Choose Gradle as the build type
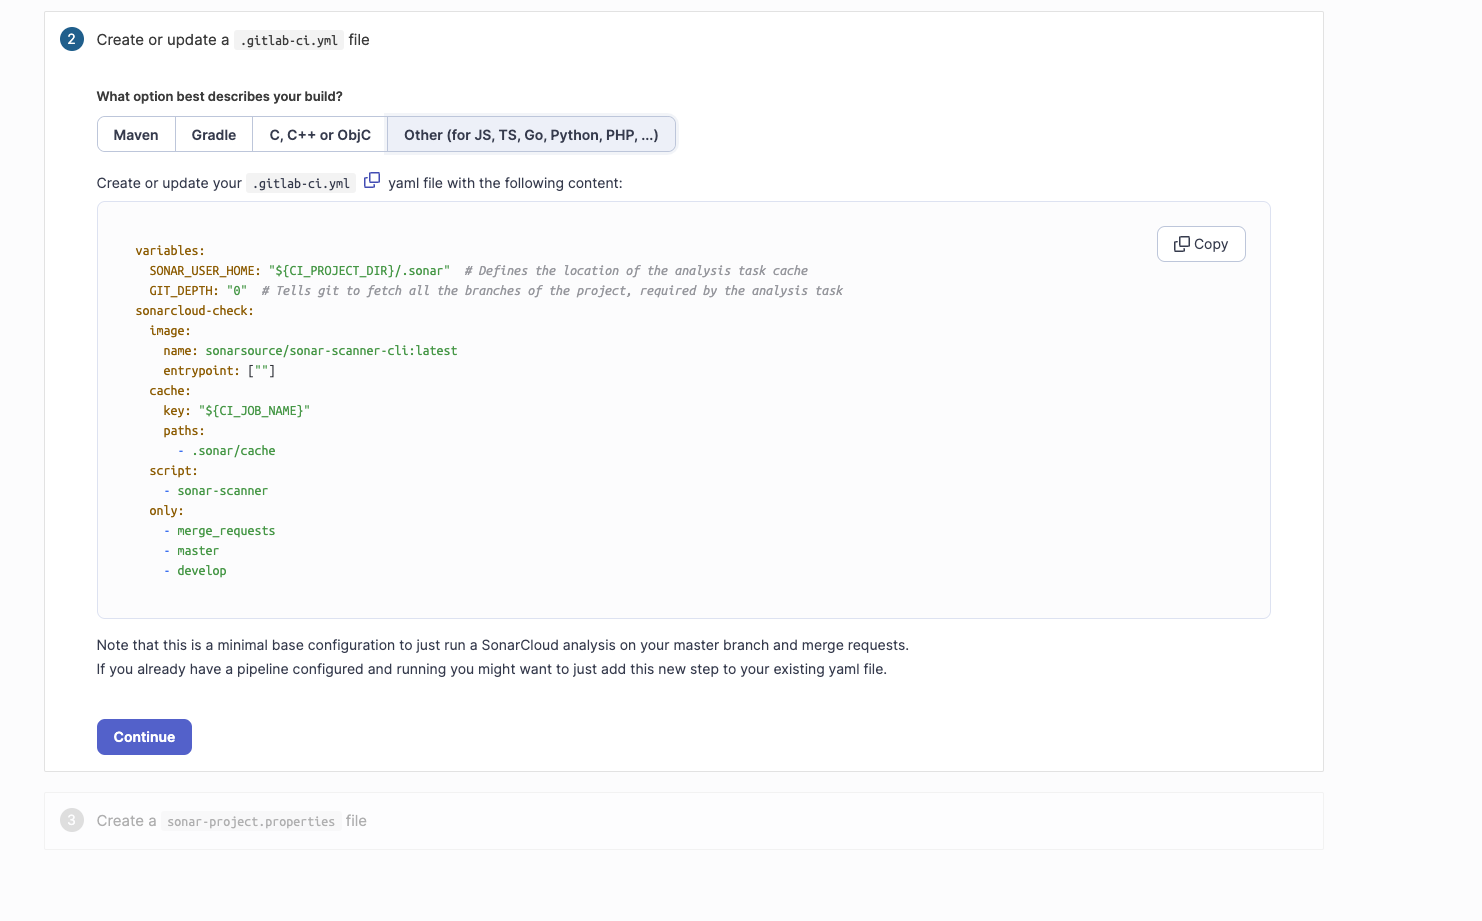Screen dimensions: 1482x921 pos(214,135)
